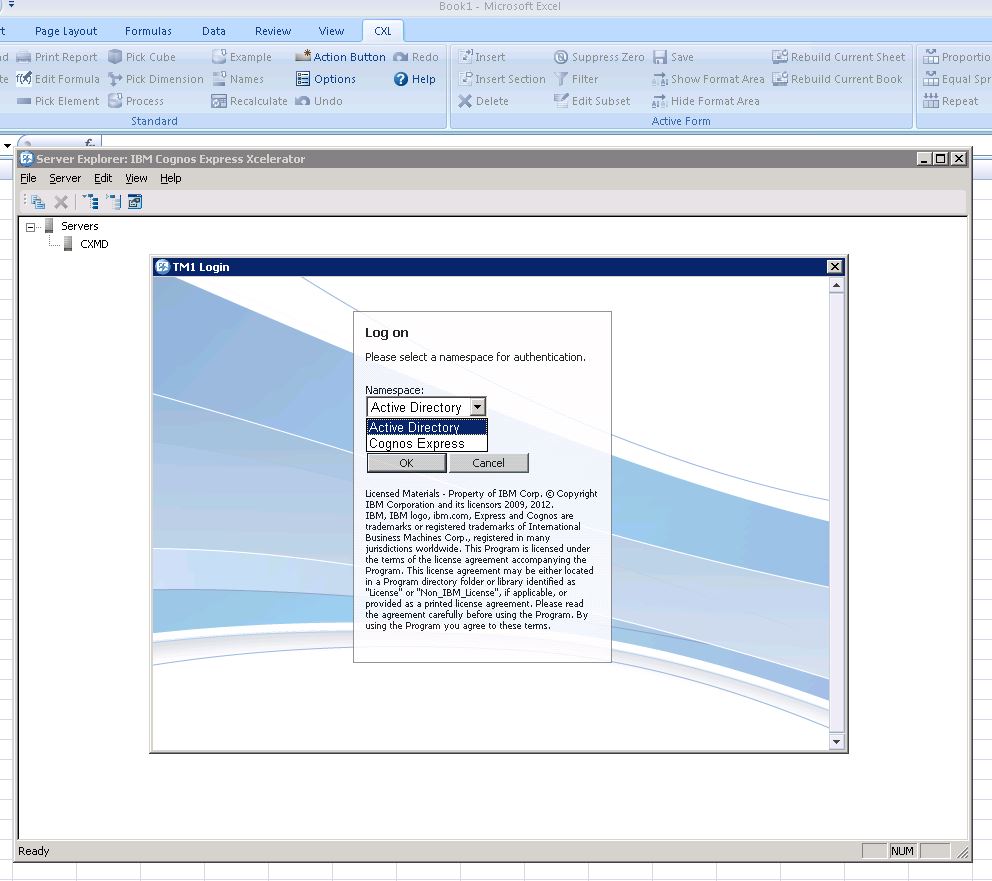Click the "Log on" heading text
This screenshot has width=992, height=881.
pos(387,333)
